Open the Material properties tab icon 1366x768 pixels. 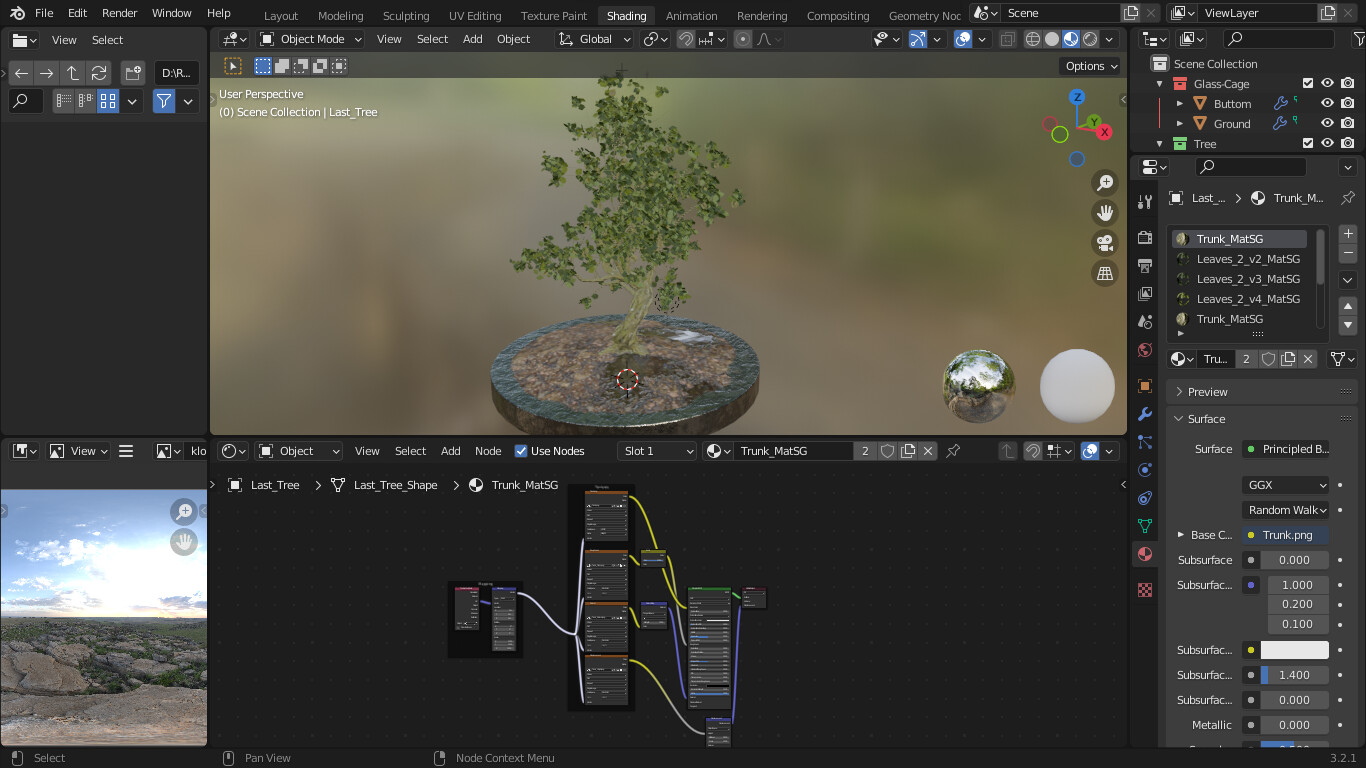(1145, 554)
